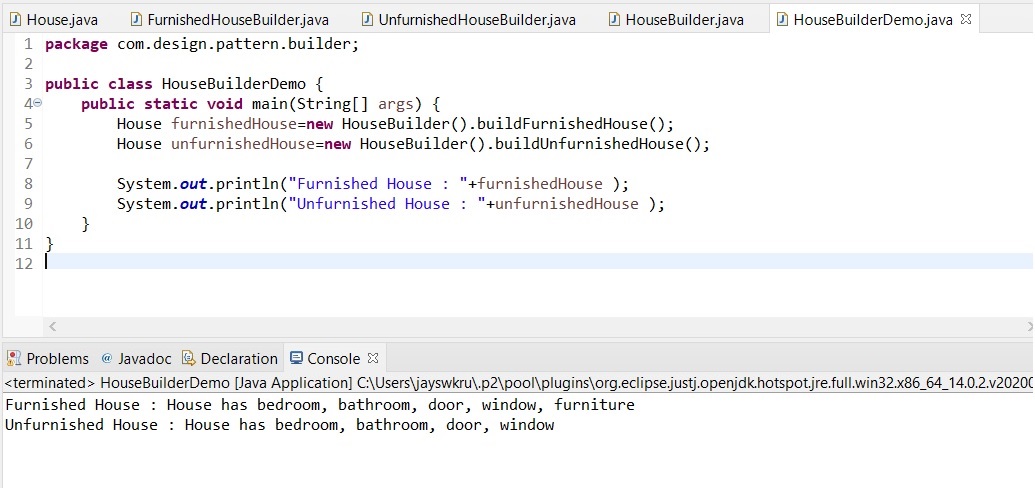Click the House.java file icon
The image size is (1035, 488).
tap(16, 19)
